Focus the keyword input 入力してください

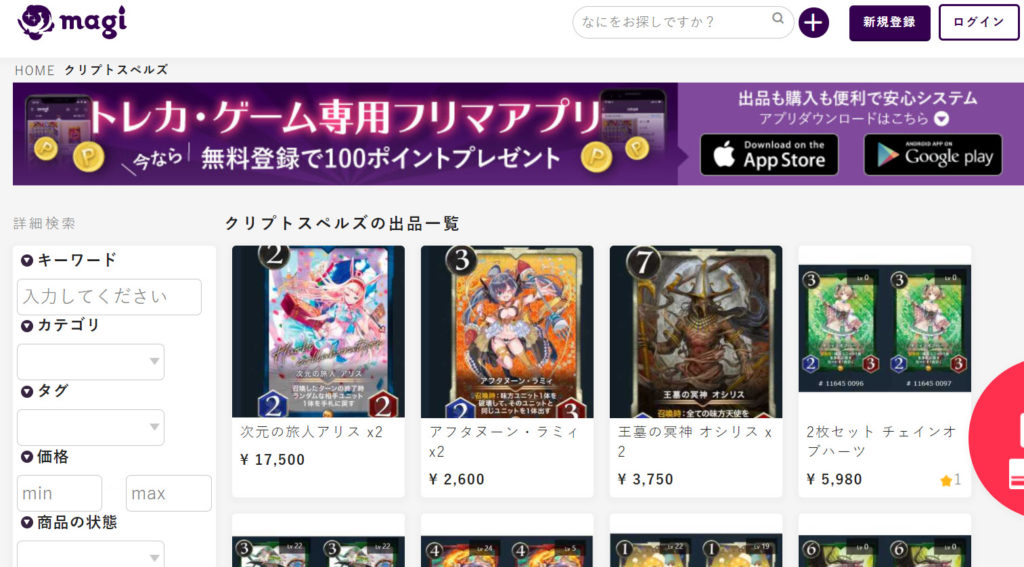coord(109,297)
